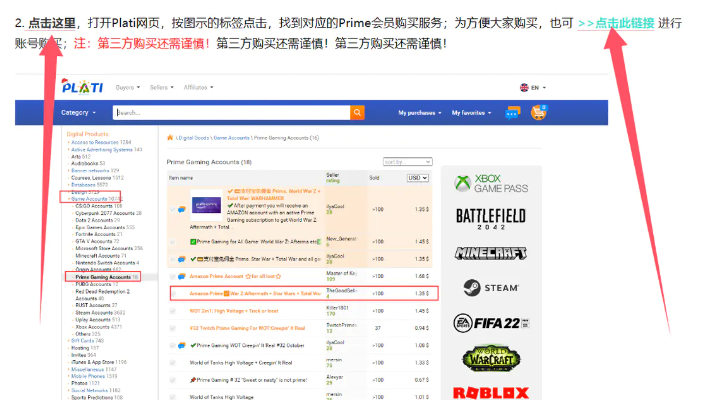Viewport: 703px width, 400px height.
Task: Open the chat messages icon in header
Action: pos(512,113)
